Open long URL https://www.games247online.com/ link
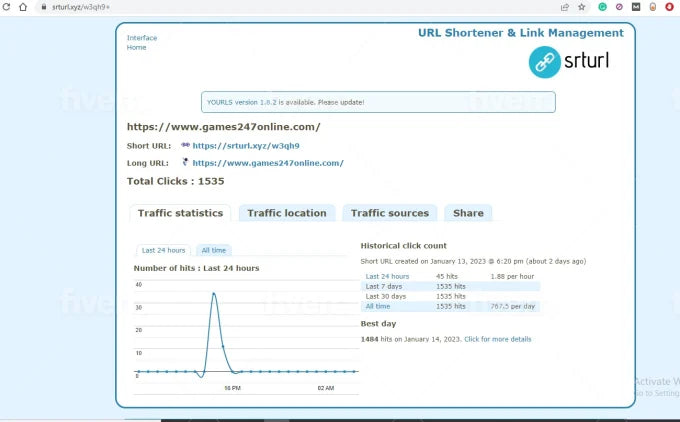The image size is (680, 422). tap(268, 163)
